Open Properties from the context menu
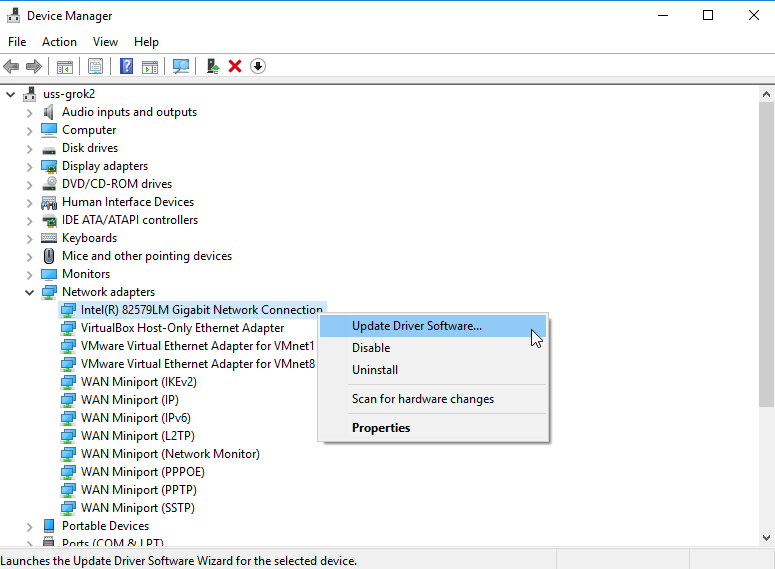 tap(381, 428)
